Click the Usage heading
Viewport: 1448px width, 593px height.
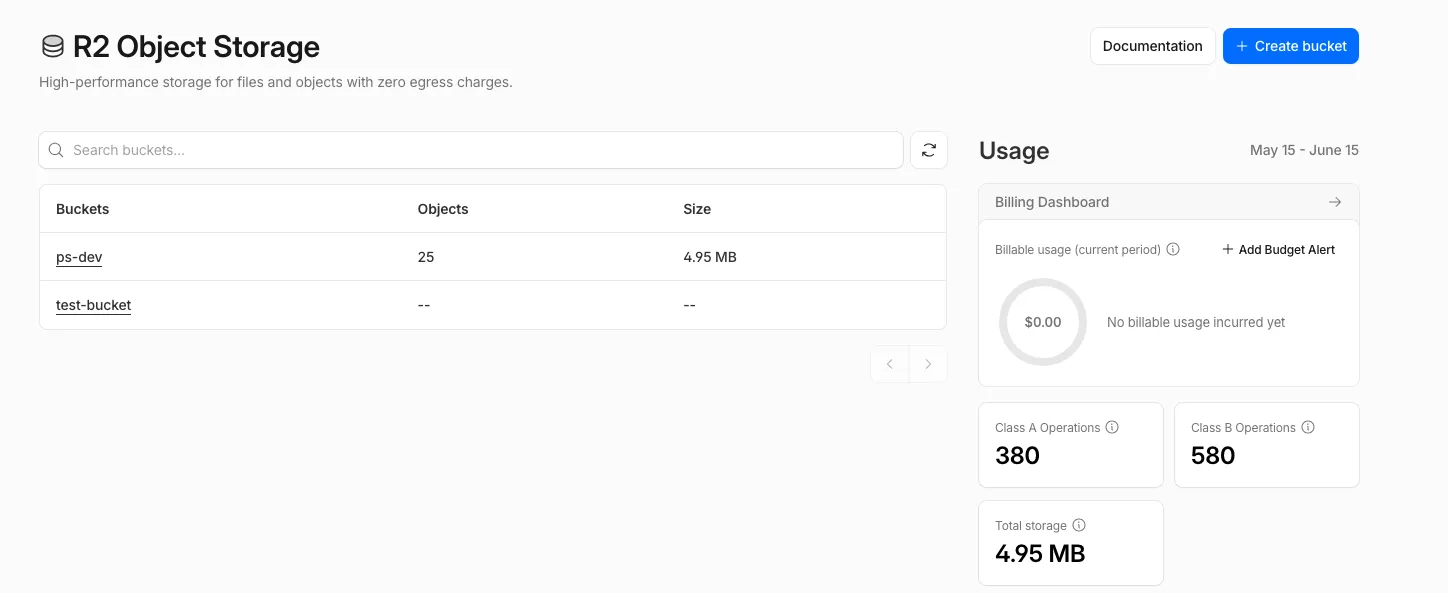1014,151
